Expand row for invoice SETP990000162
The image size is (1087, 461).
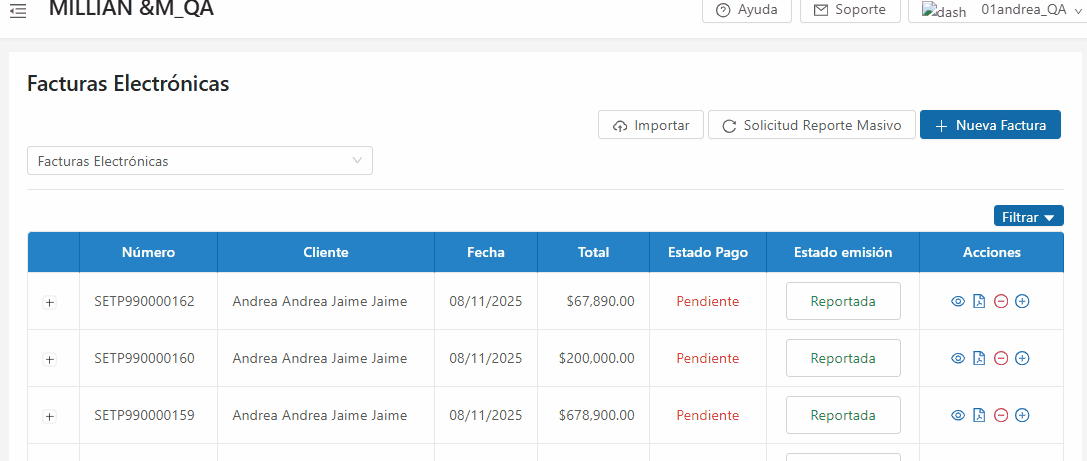pyautogui.click(x=50, y=302)
